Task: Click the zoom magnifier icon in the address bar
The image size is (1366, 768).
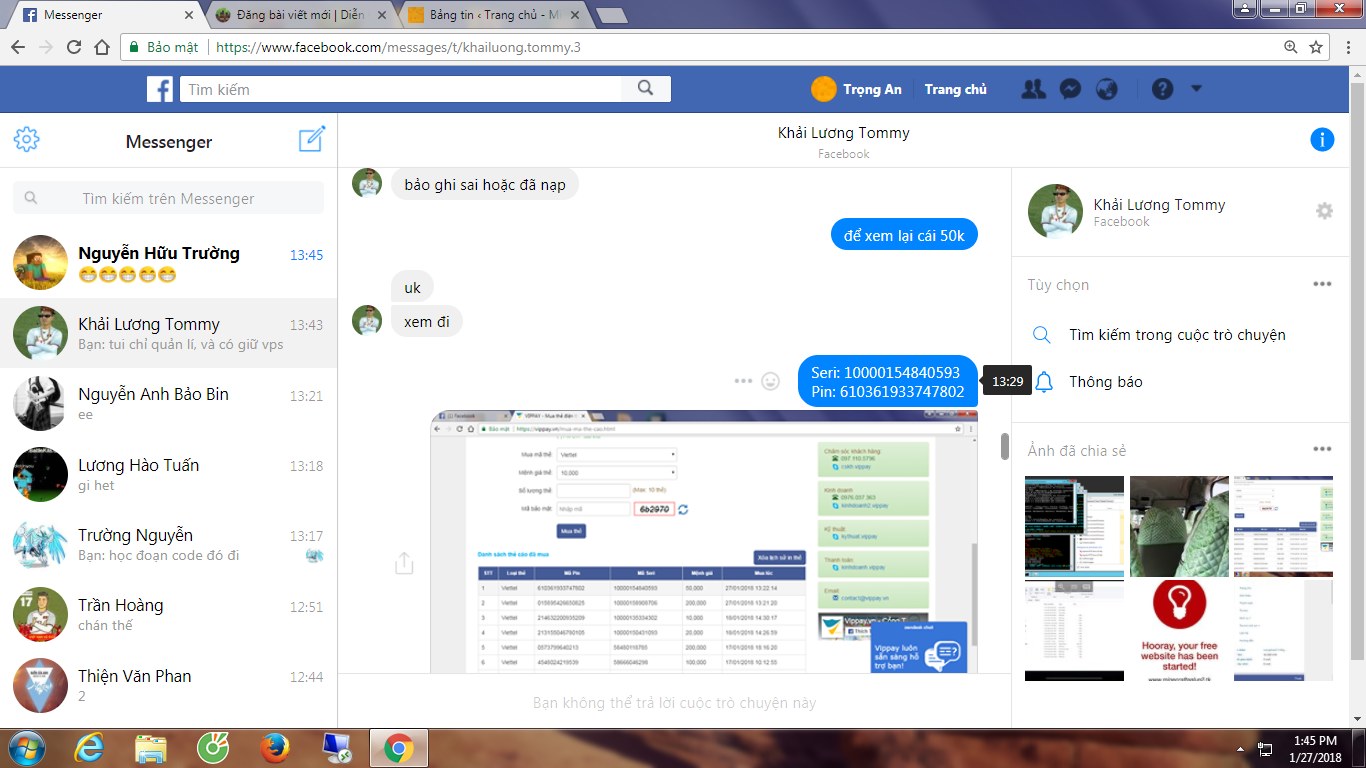Action: (1291, 47)
